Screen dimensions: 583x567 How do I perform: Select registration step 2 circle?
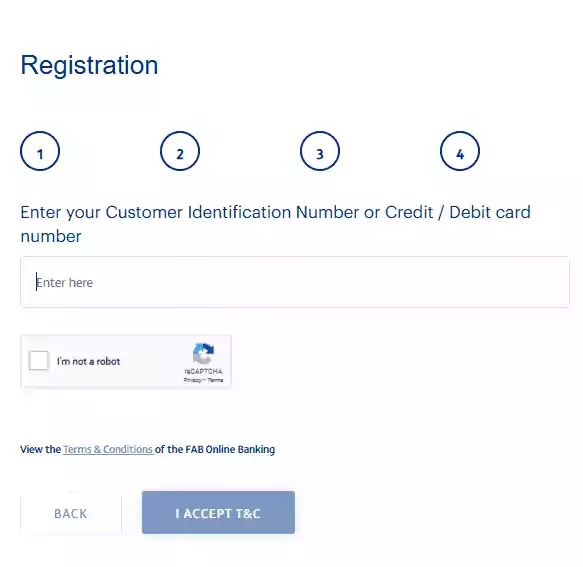(x=180, y=151)
